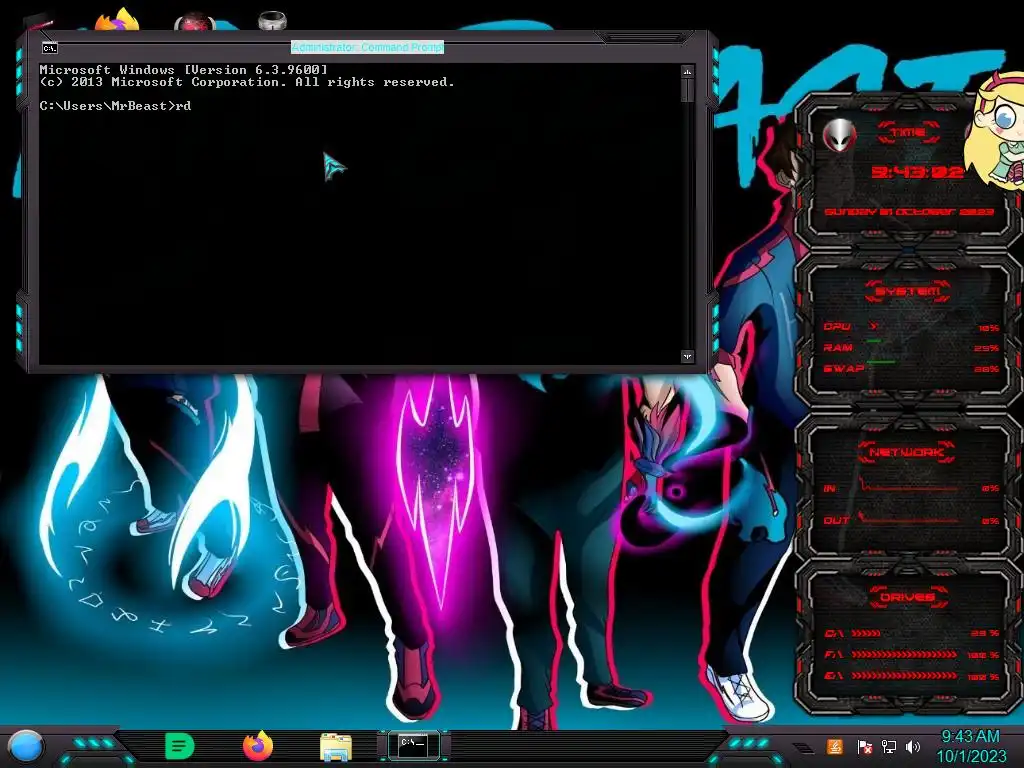Click the RAM usage green bar
1024x768 pixels.
(x=874, y=341)
